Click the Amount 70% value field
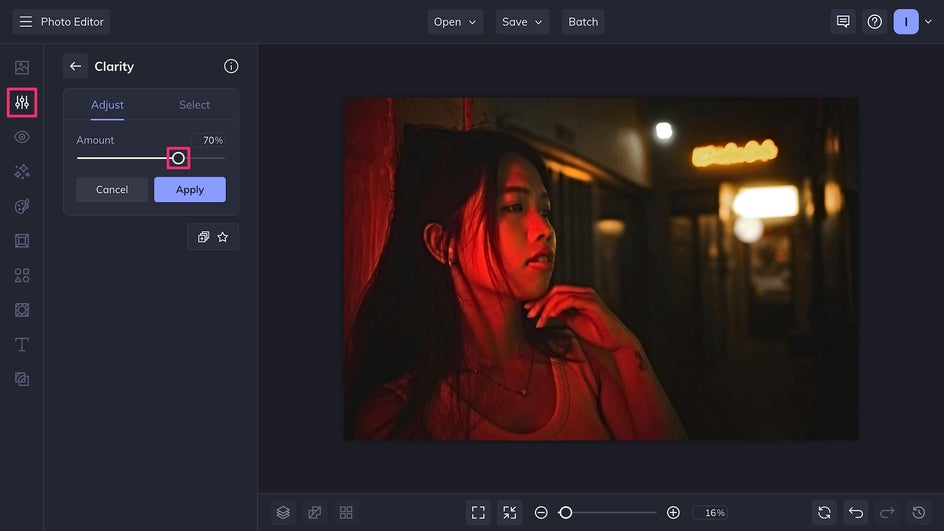The width and height of the screenshot is (944, 531). tap(208, 140)
